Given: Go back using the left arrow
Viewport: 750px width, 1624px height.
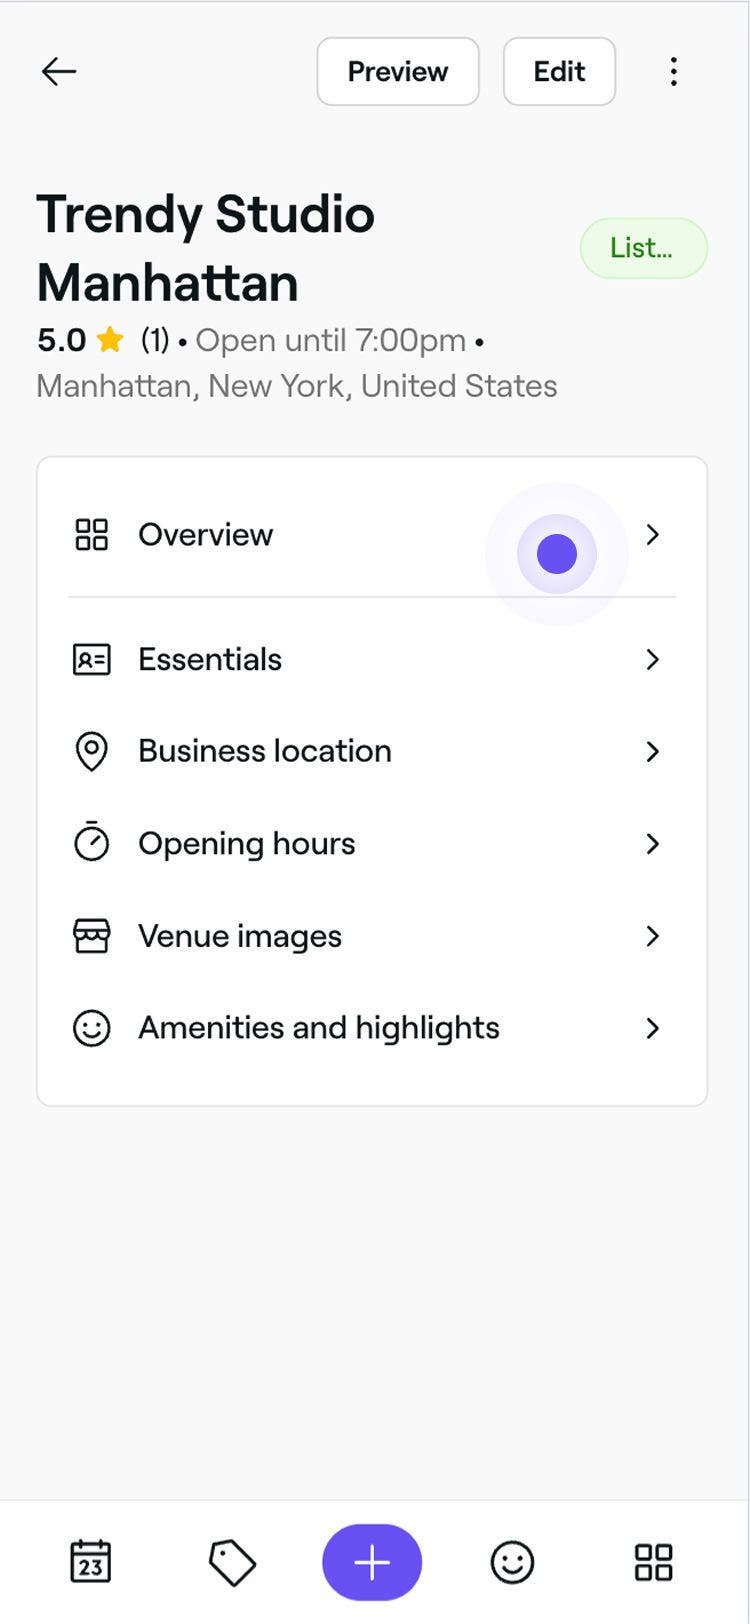Looking at the screenshot, I should click(x=59, y=71).
